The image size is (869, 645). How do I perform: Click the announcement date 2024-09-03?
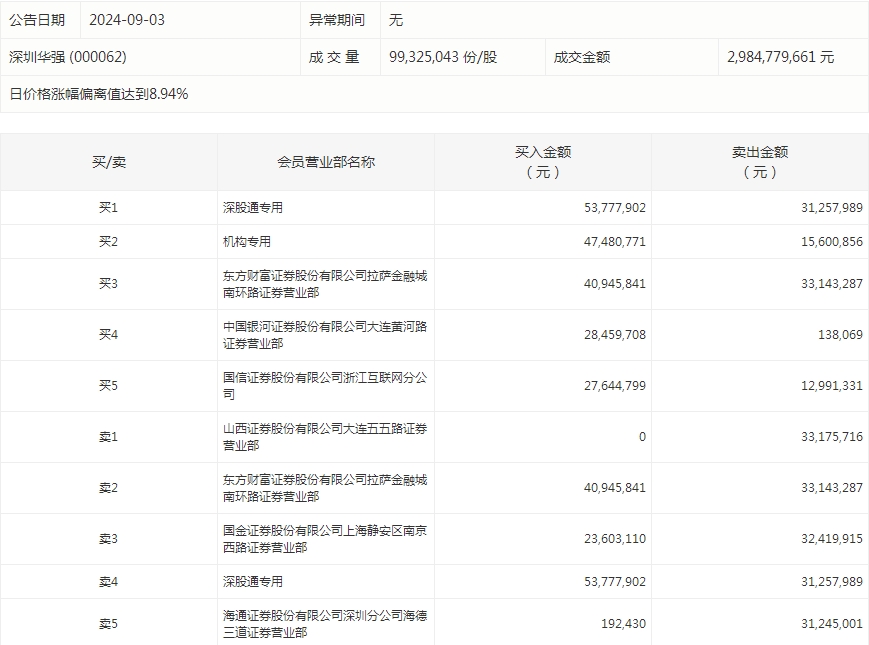pos(127,20)
